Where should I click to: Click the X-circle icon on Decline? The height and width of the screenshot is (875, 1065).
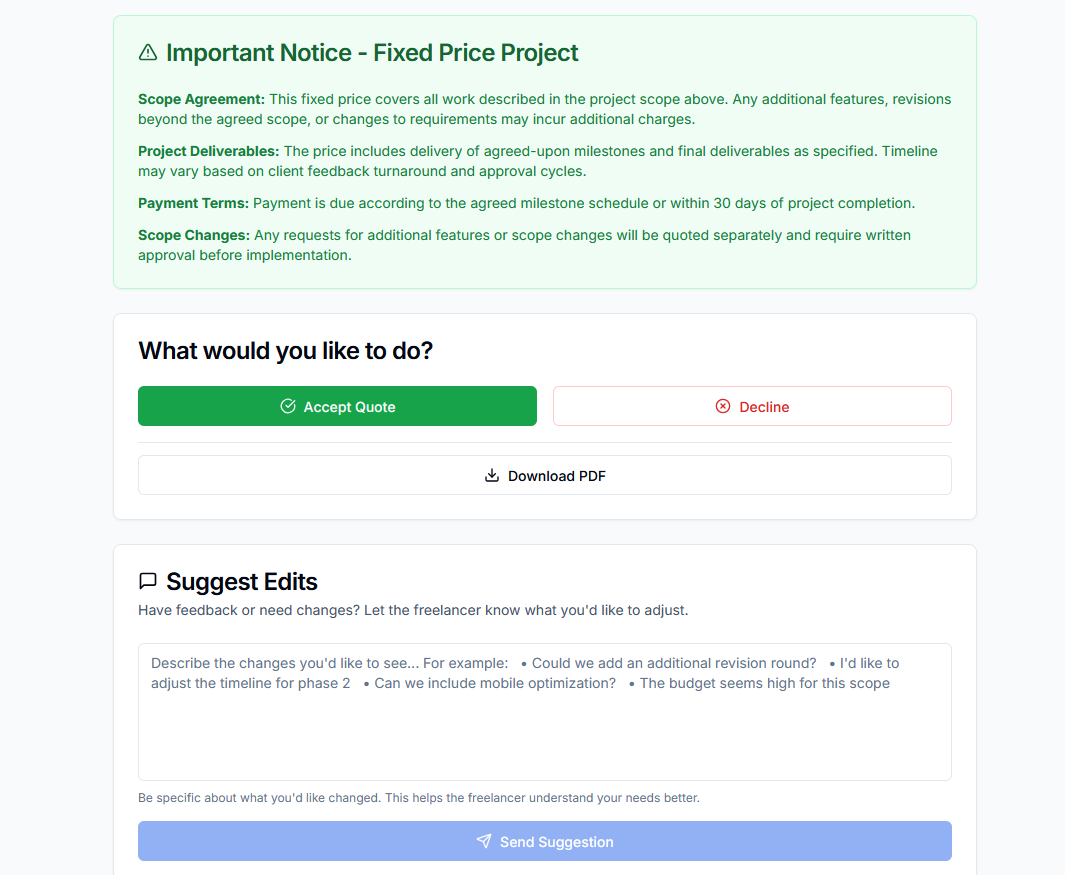click(x=723, y=406)
